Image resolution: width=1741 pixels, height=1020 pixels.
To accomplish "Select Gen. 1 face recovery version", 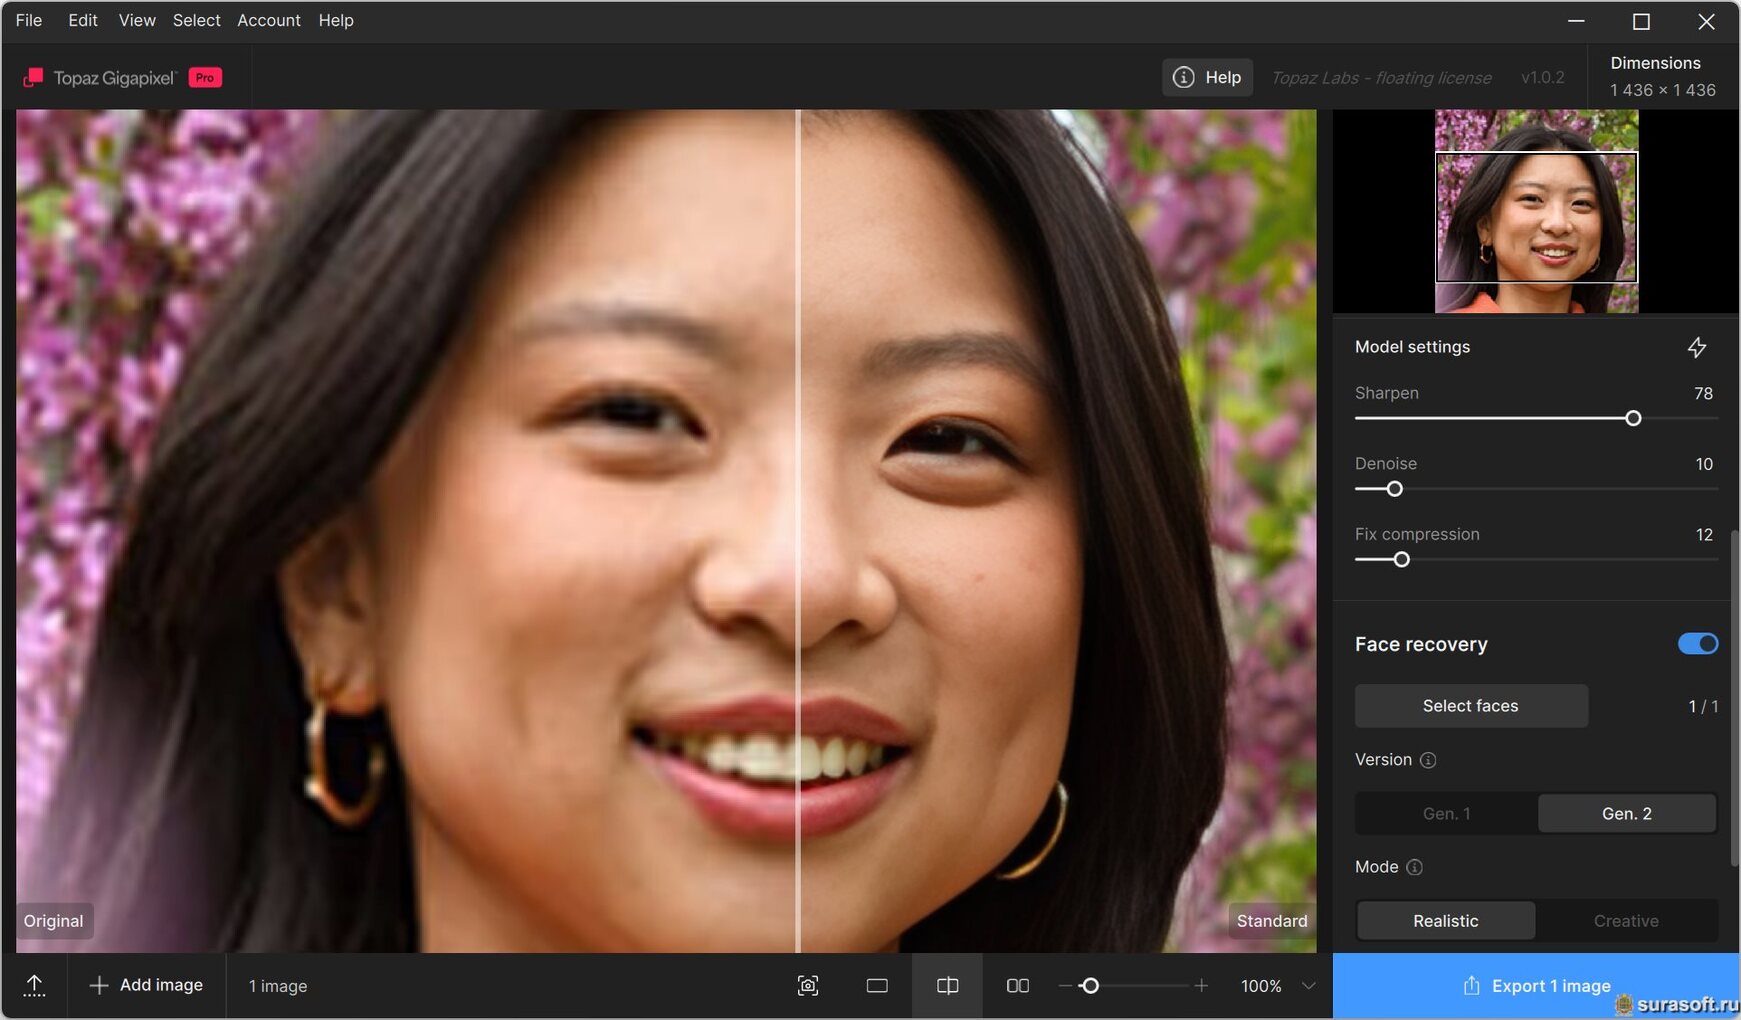I will point(1446,814).
